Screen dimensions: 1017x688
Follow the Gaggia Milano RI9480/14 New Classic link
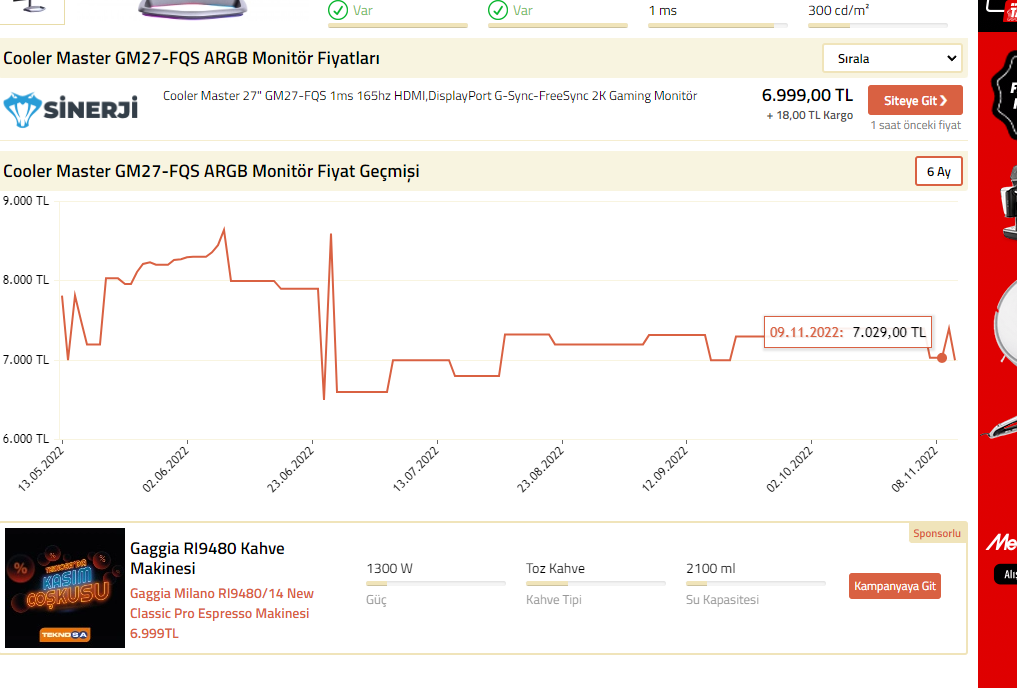click(x=221, y=603)
